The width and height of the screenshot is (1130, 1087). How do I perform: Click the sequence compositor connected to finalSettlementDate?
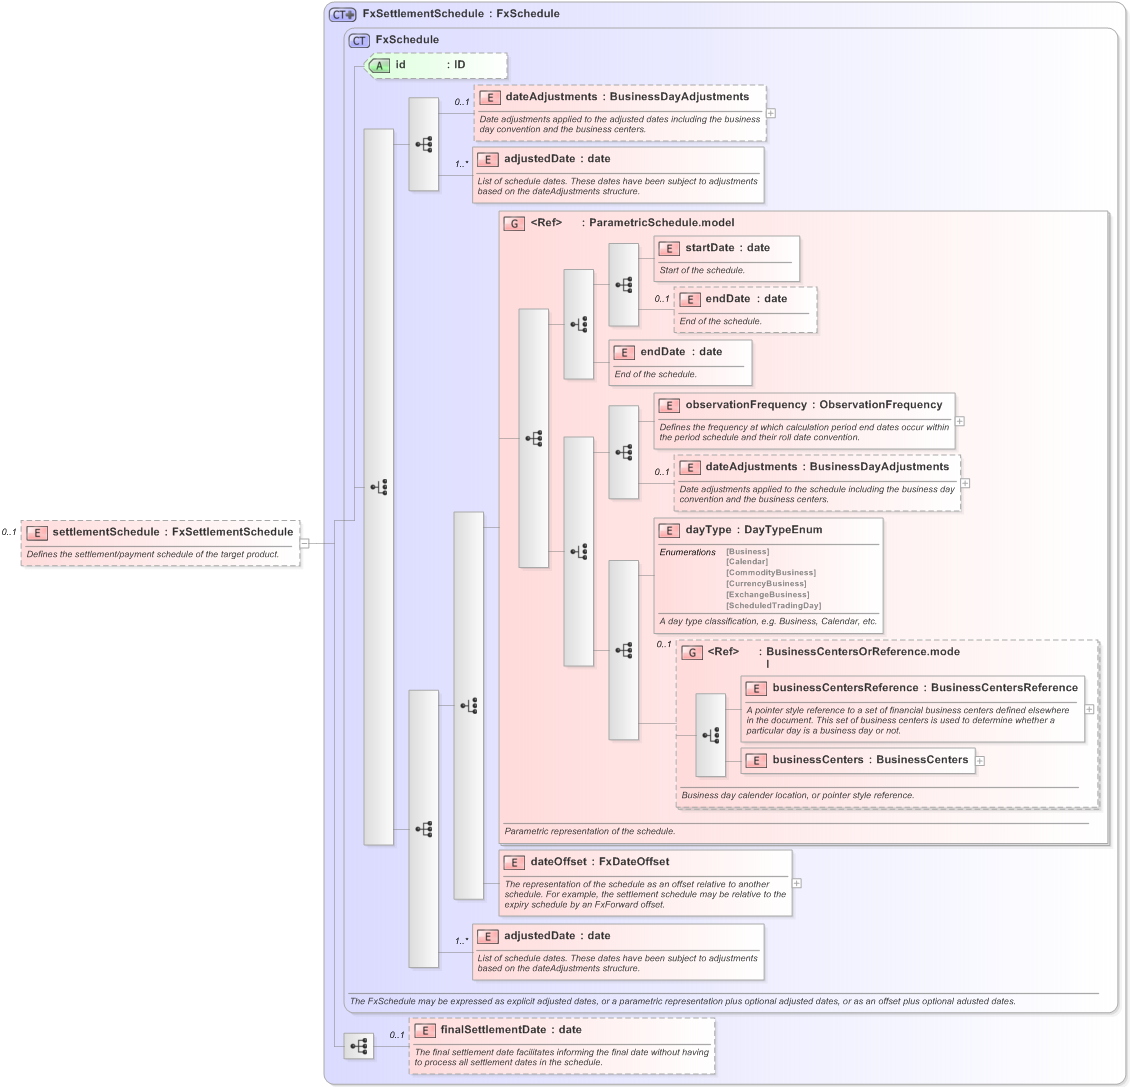359,1045
